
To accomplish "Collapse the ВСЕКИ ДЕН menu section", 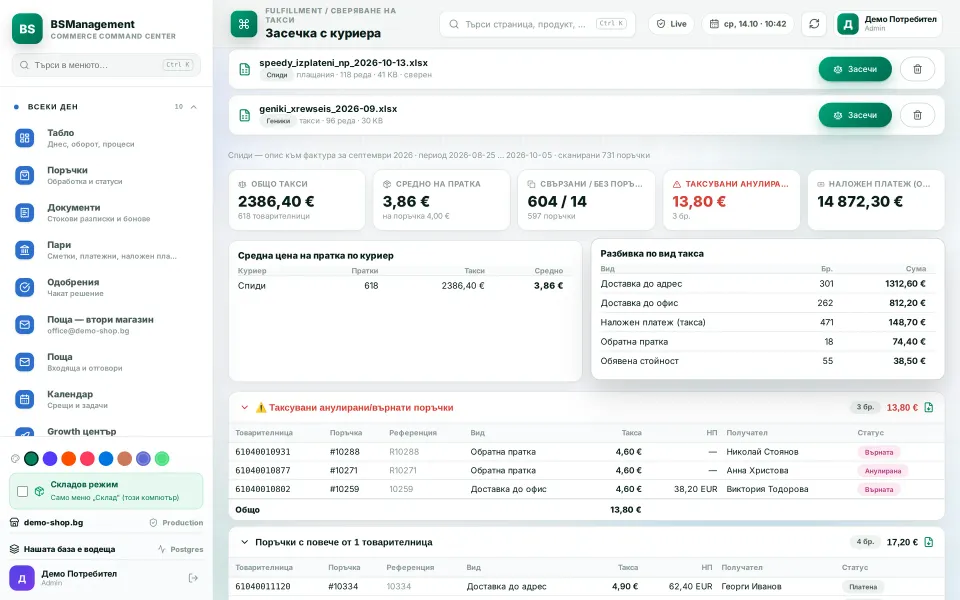I will (193, 107).
